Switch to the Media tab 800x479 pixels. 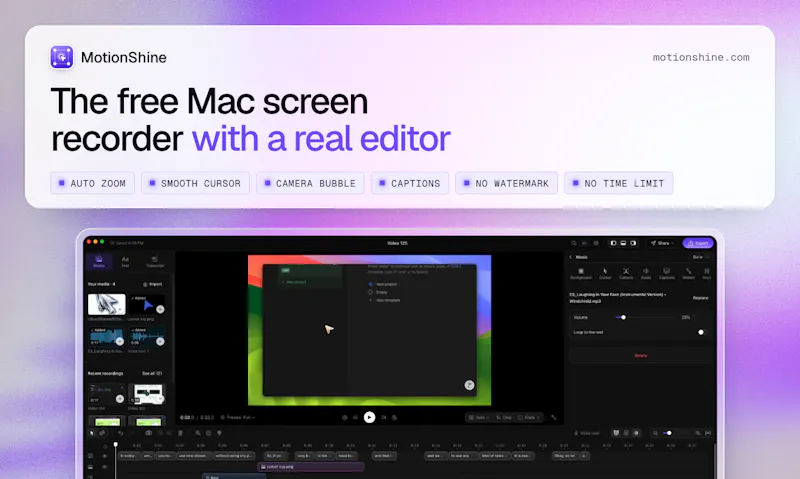(x=99, y=261)
